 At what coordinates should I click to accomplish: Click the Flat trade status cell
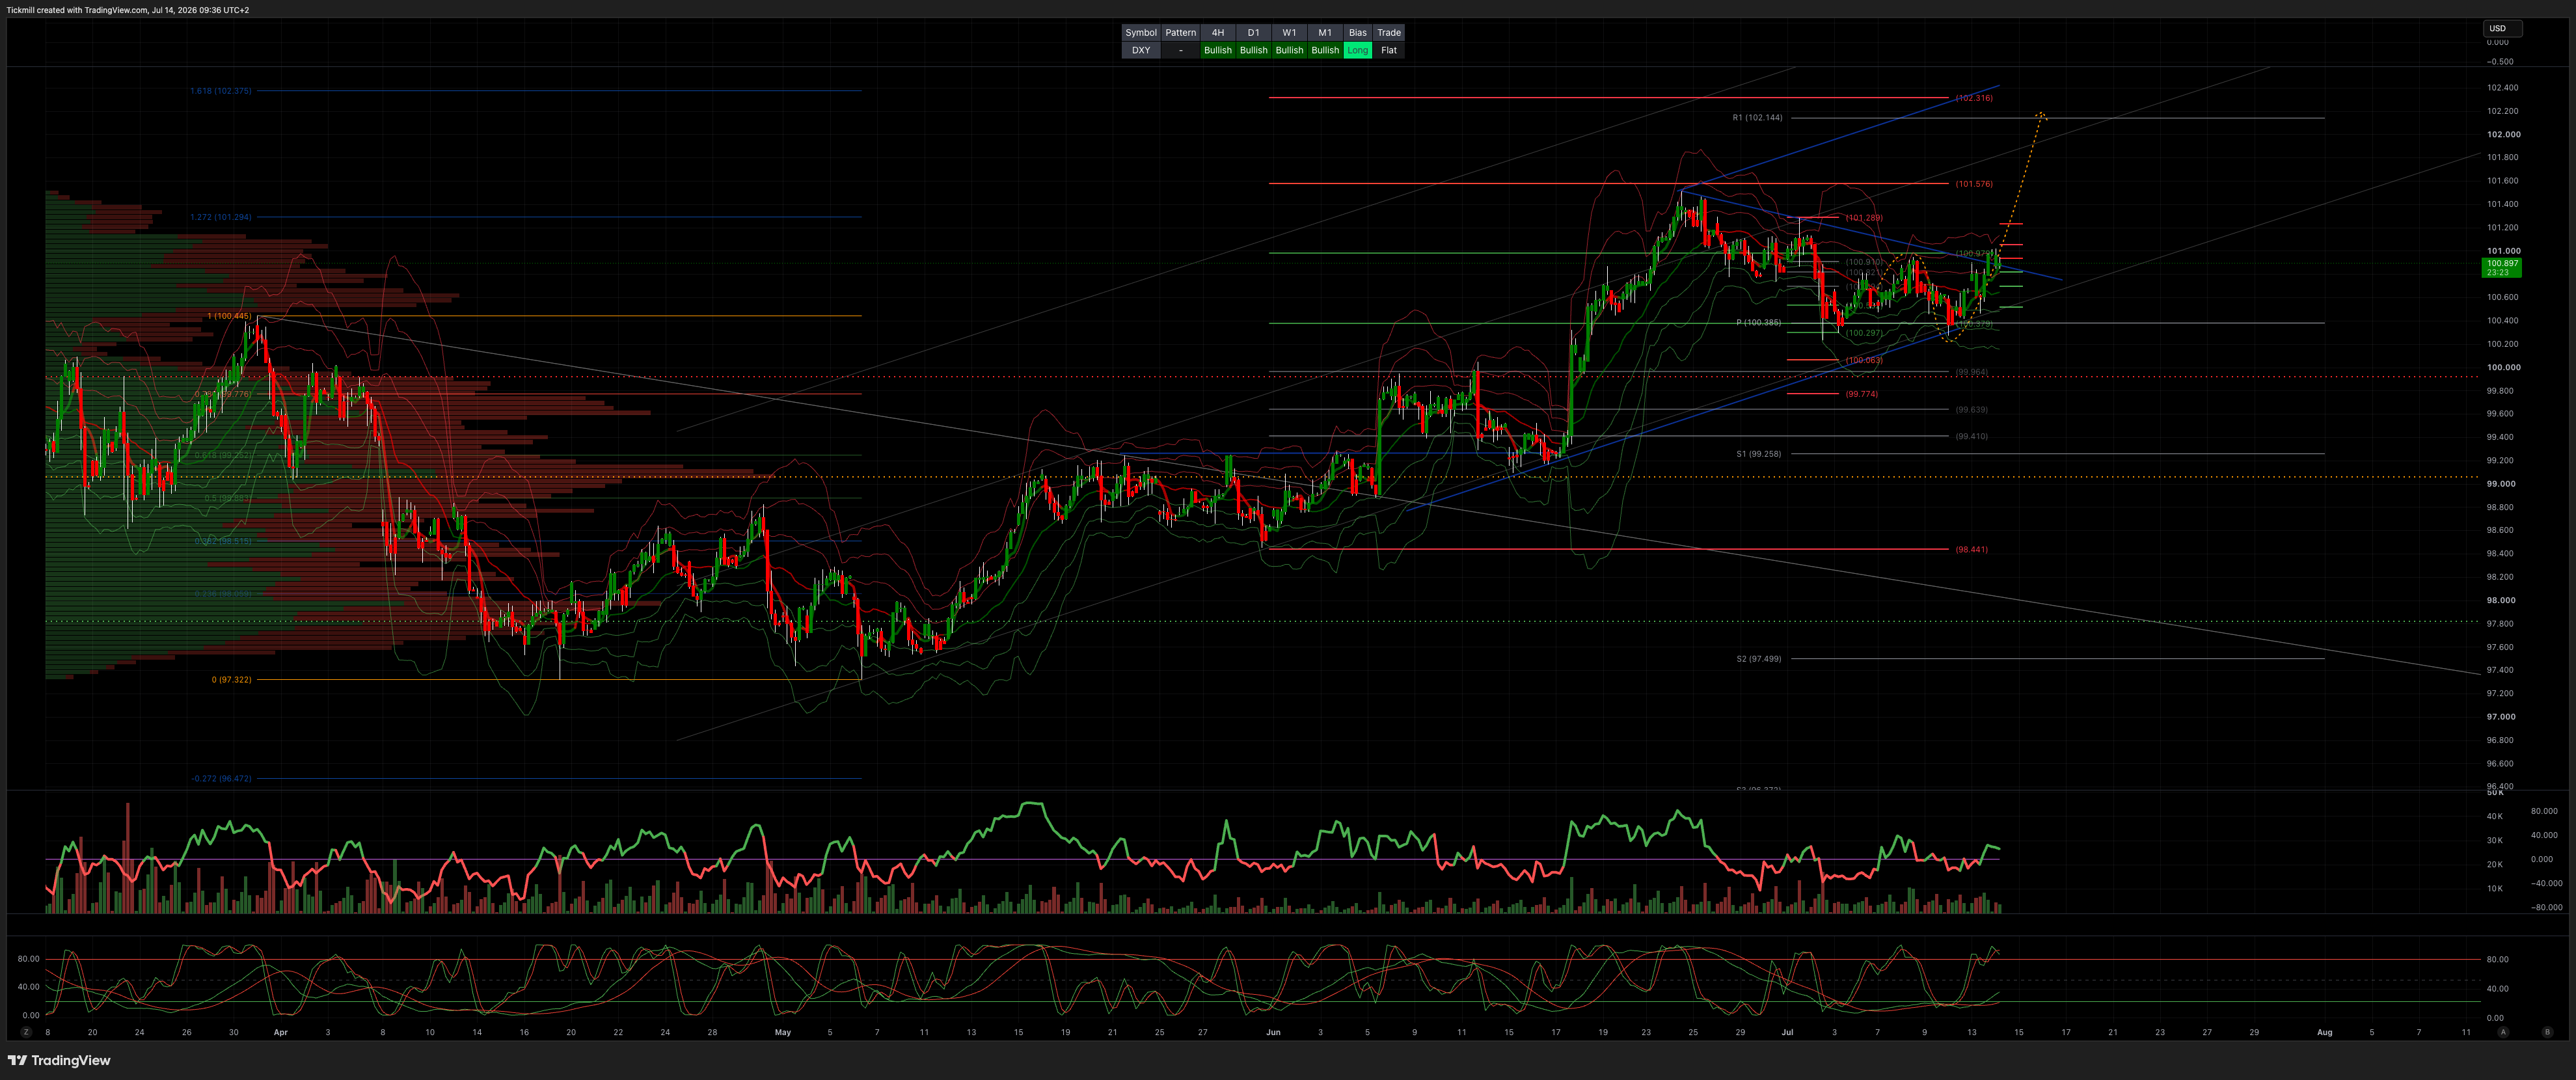1389,50
